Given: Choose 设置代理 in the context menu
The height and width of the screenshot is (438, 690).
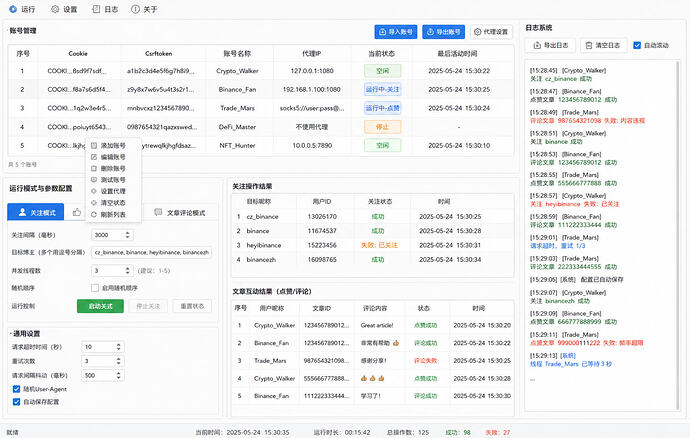Looking at the screenshot, I should click(x=113, y=191).
